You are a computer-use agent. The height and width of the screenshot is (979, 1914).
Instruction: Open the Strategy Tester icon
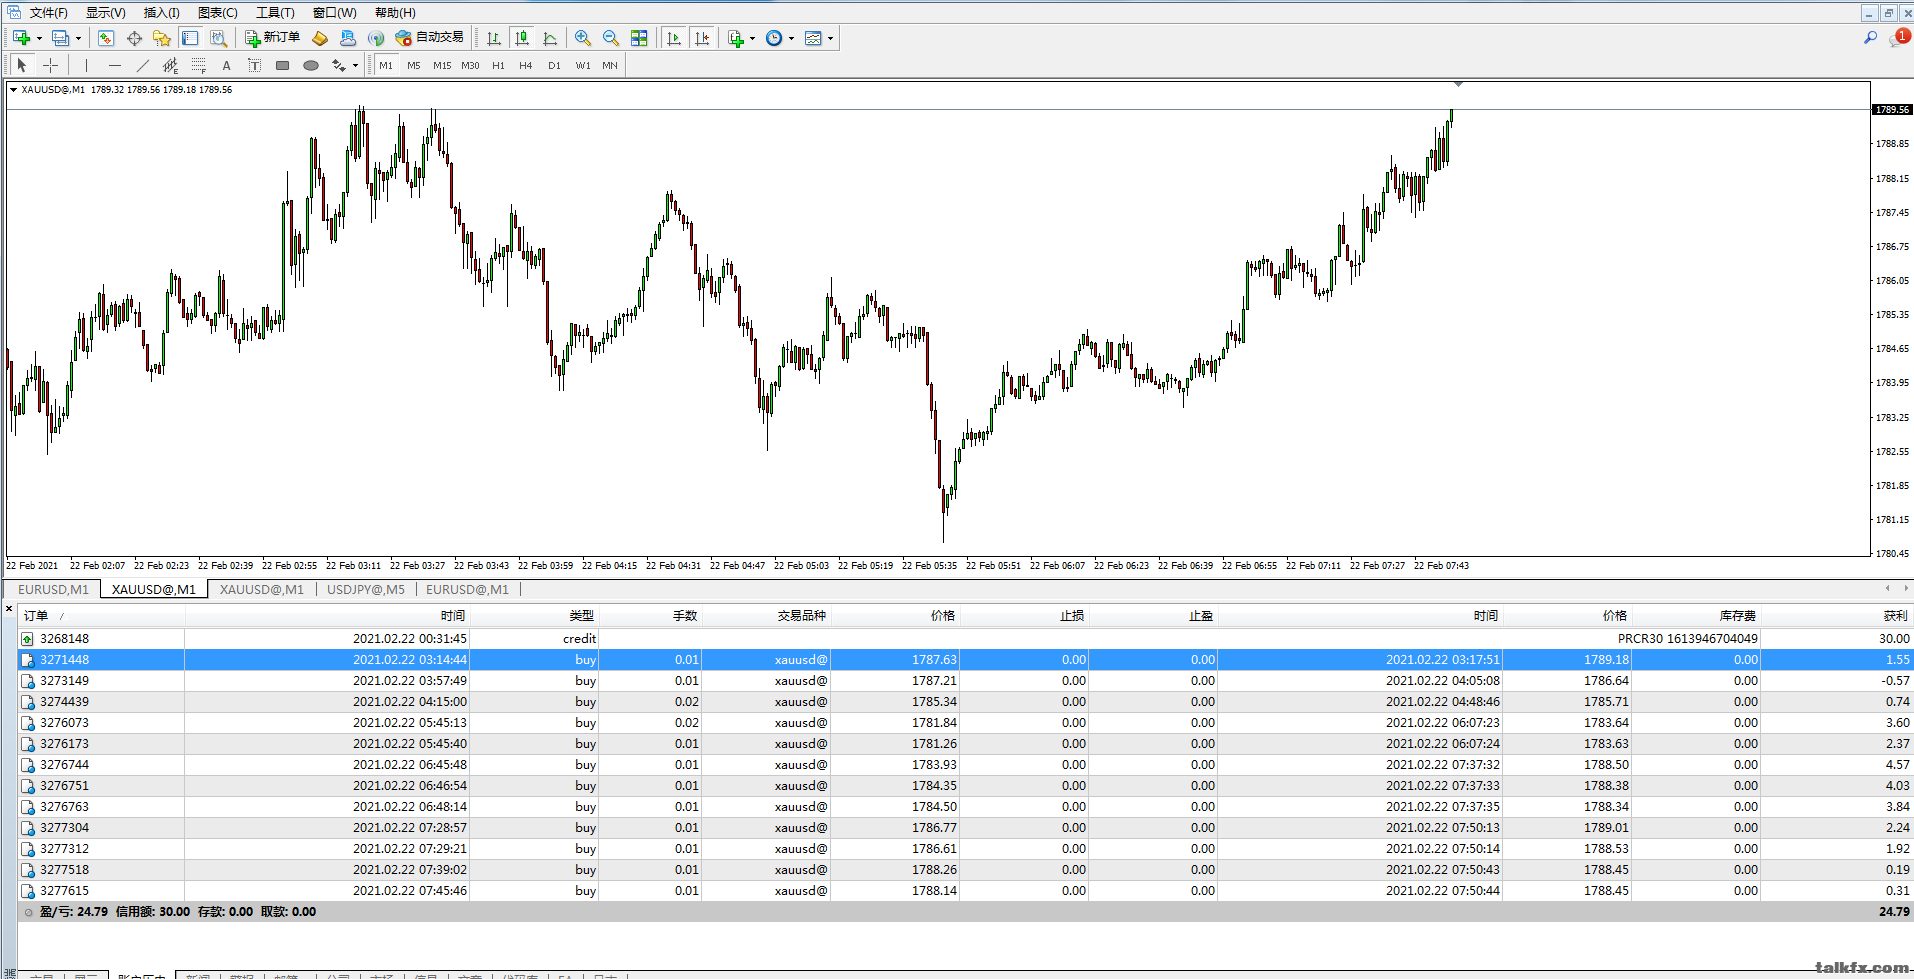218,38
